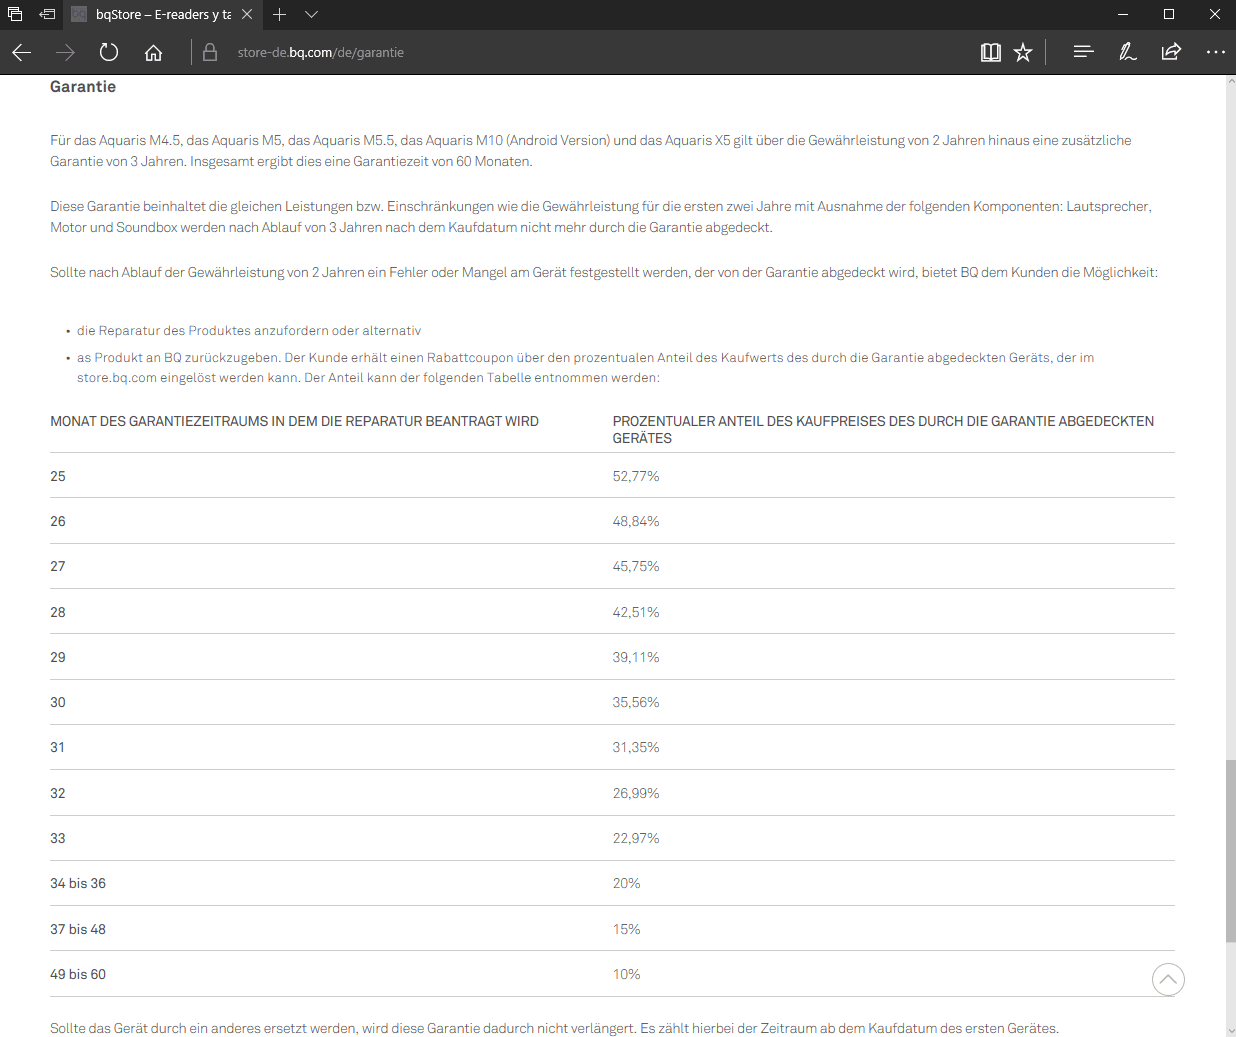The width and height of the screenshot is (1236, 1037).
Task: Select the 20% table cell
Action: click(x=626, y=883)
